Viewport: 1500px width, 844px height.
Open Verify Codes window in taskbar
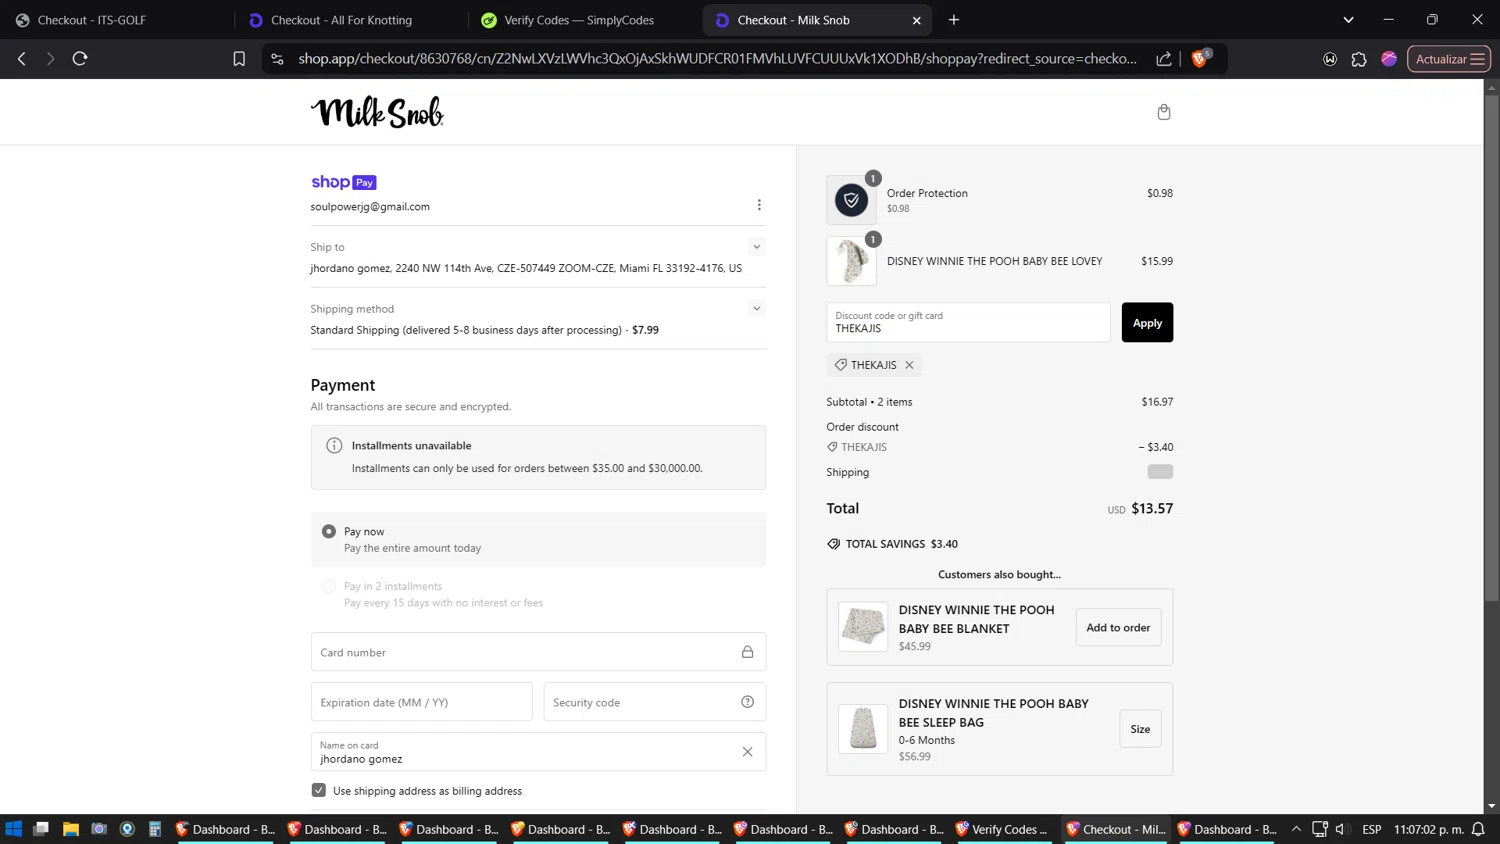[1005, 829]
